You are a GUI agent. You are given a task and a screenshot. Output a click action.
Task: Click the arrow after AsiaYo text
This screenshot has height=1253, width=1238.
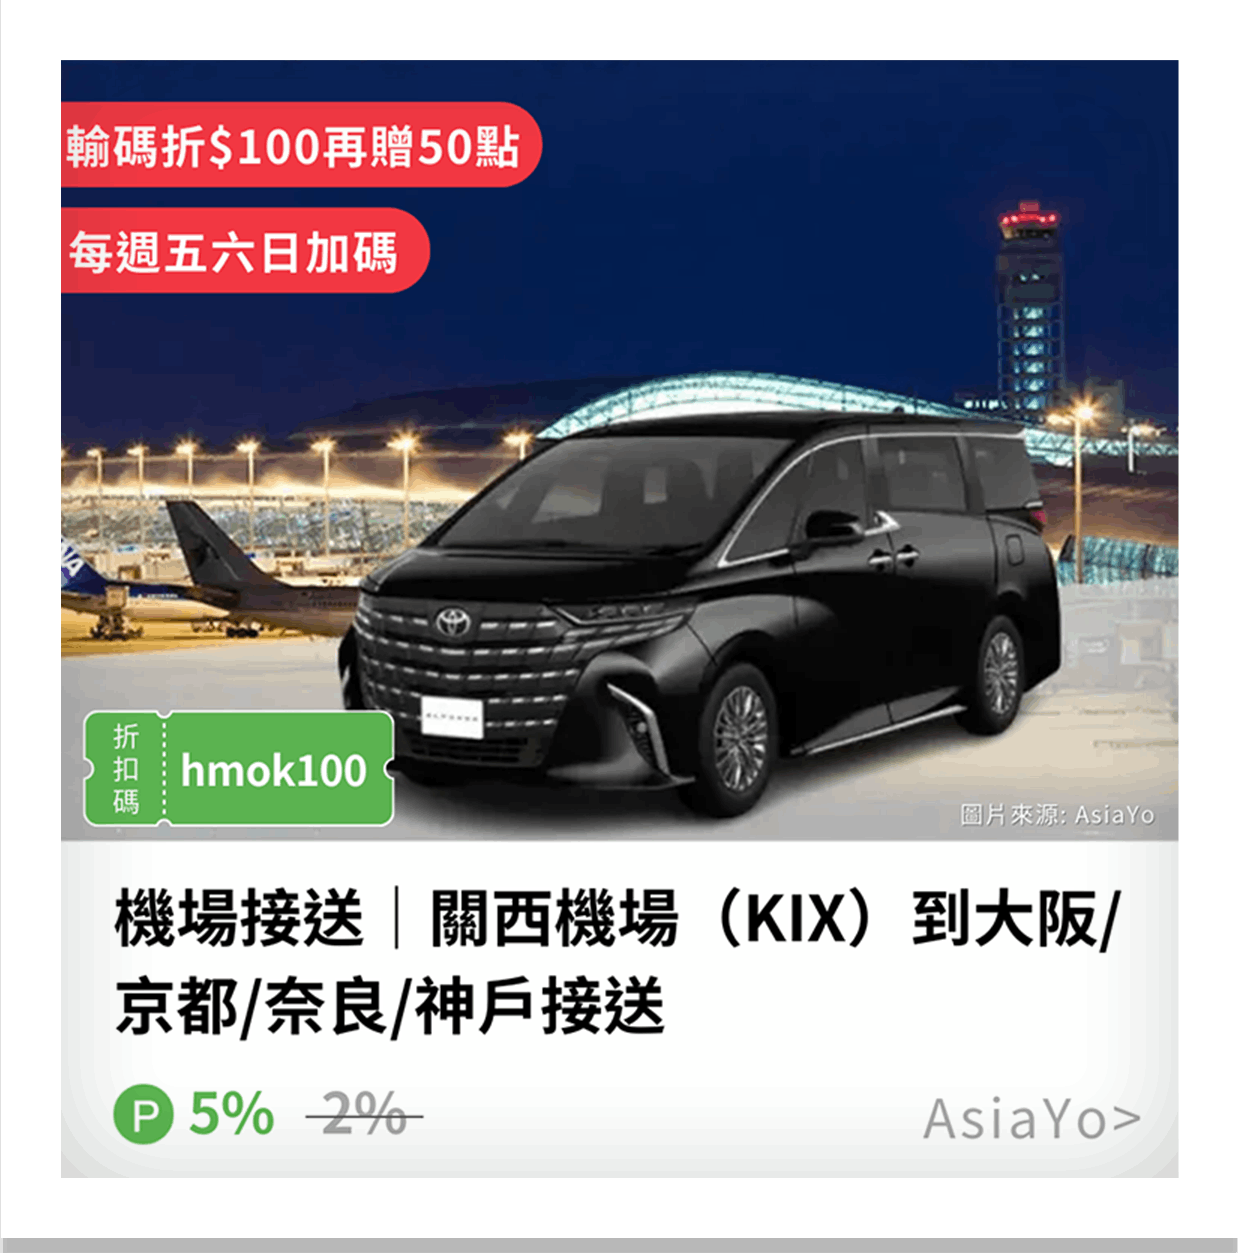coord(1126,1119)
